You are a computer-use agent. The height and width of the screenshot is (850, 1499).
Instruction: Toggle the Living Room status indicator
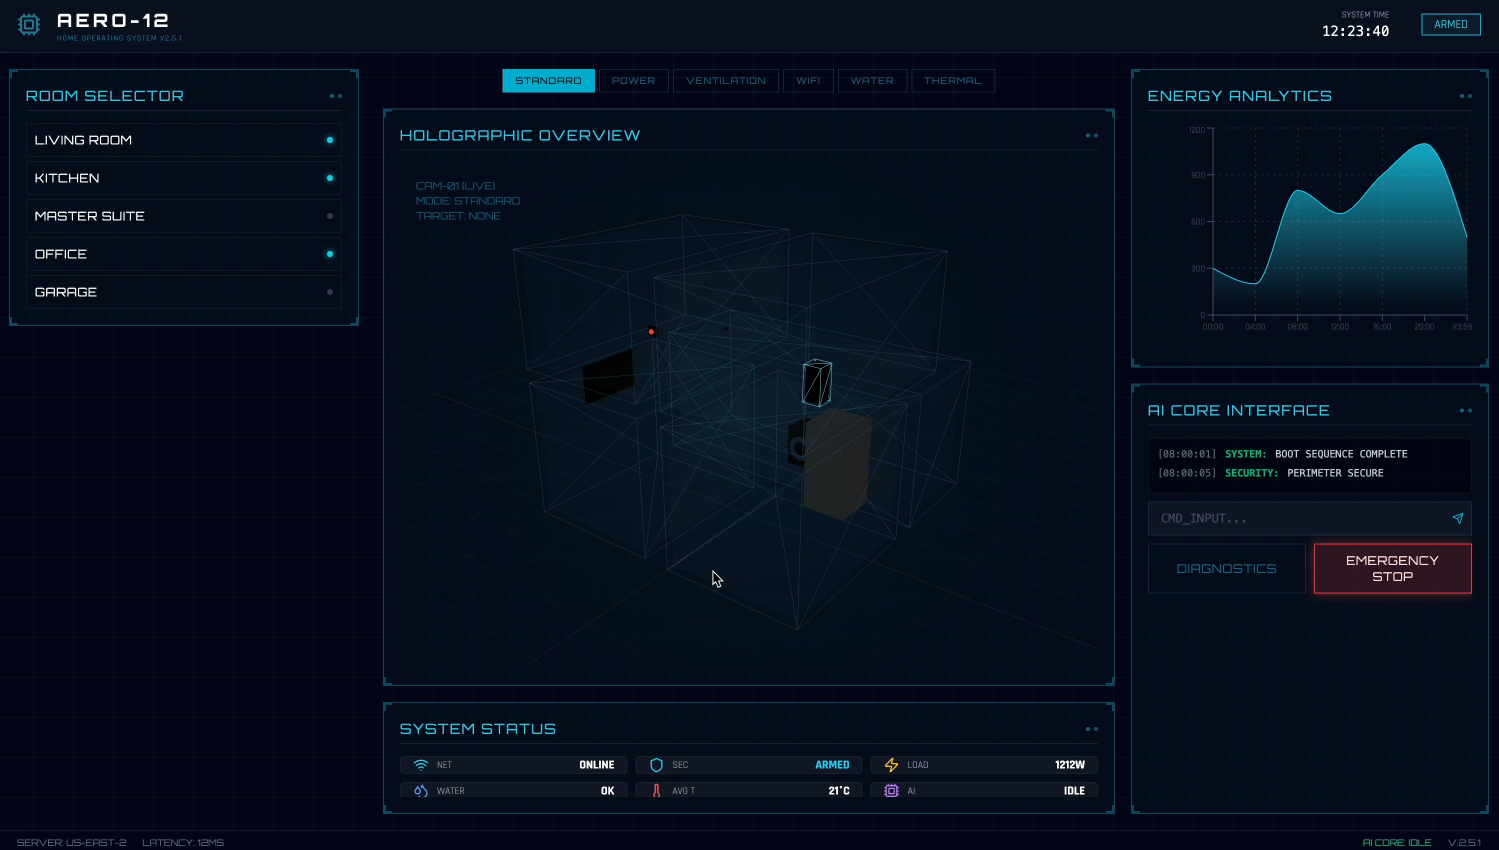(330, 140)
